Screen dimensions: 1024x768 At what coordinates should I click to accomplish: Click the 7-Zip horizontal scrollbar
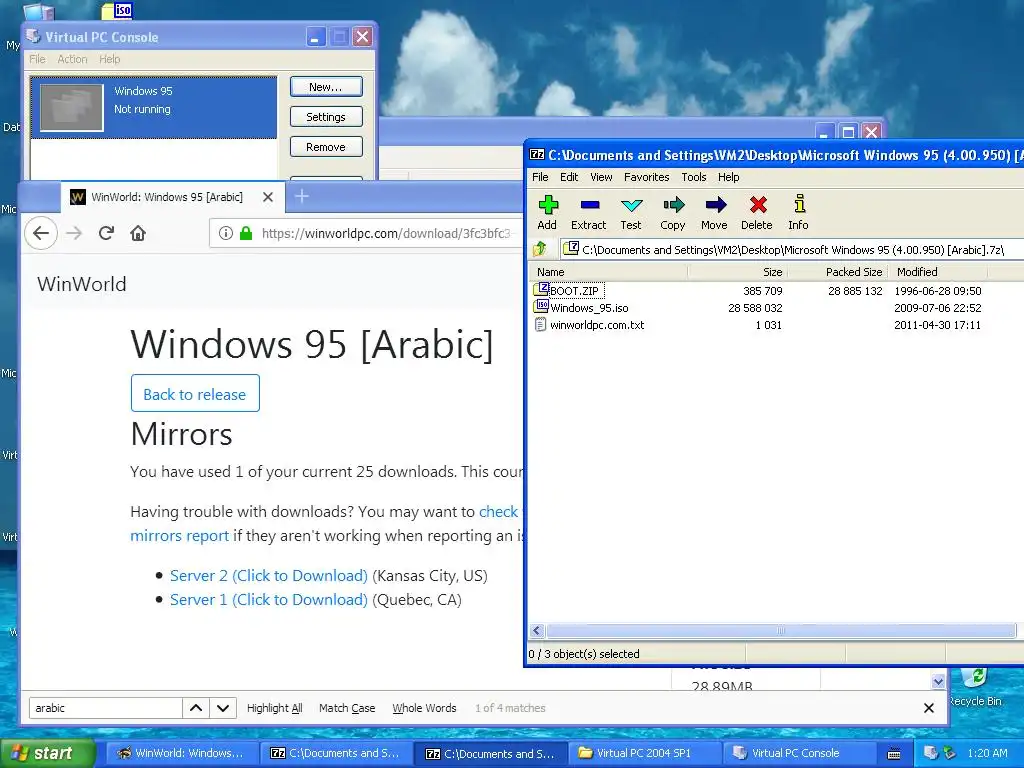780,630
